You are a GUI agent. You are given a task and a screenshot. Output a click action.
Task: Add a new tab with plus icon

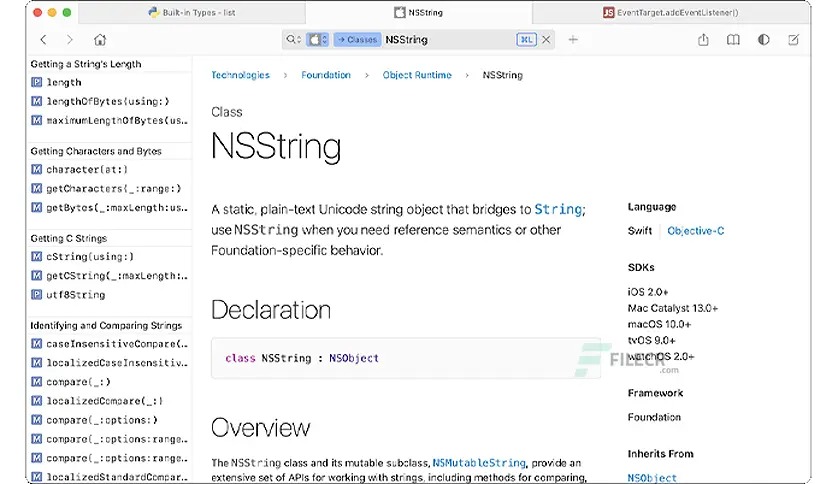click(x=573, y=40)
